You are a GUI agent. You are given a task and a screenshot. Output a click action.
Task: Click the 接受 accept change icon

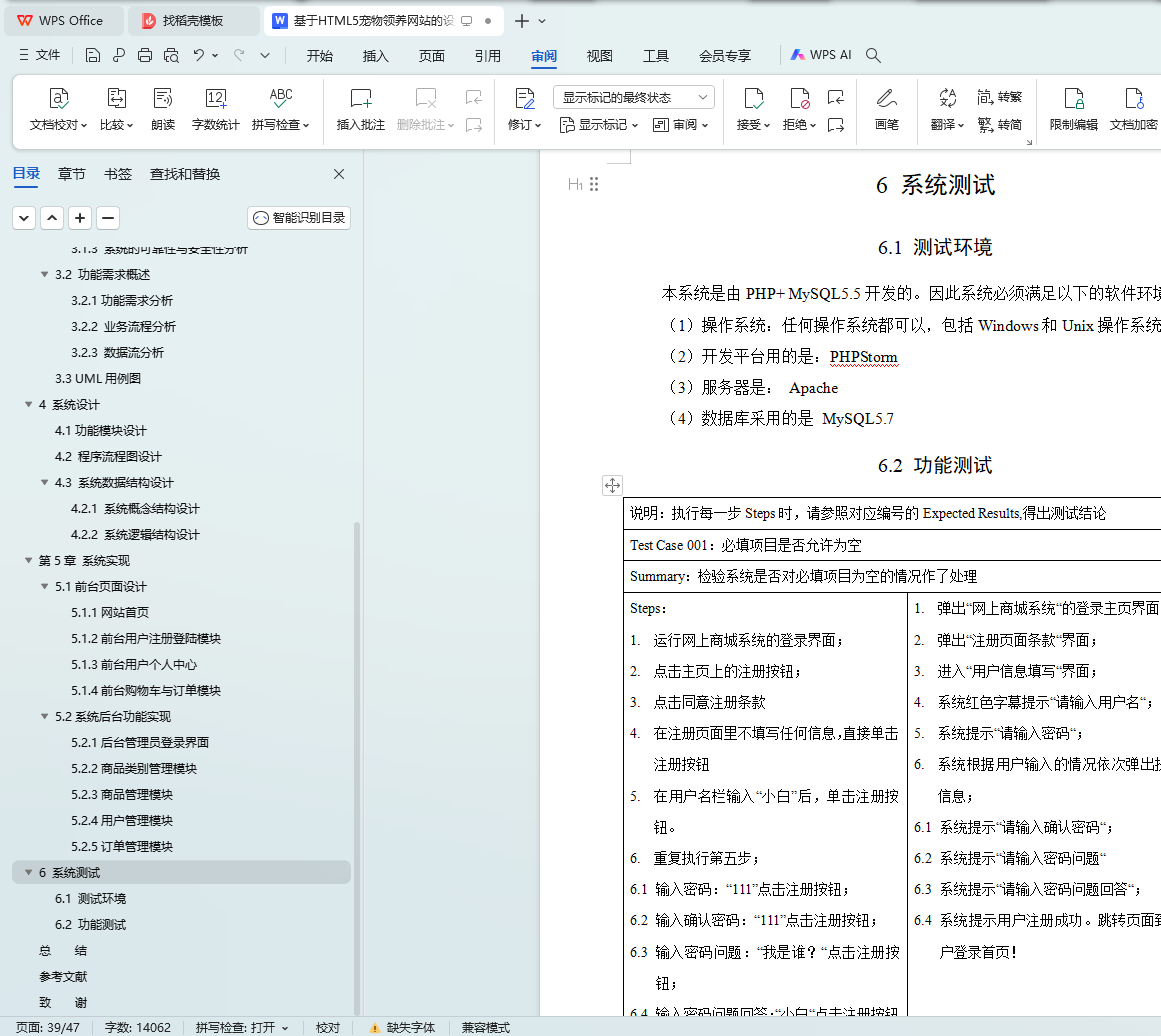coord(753,98)
